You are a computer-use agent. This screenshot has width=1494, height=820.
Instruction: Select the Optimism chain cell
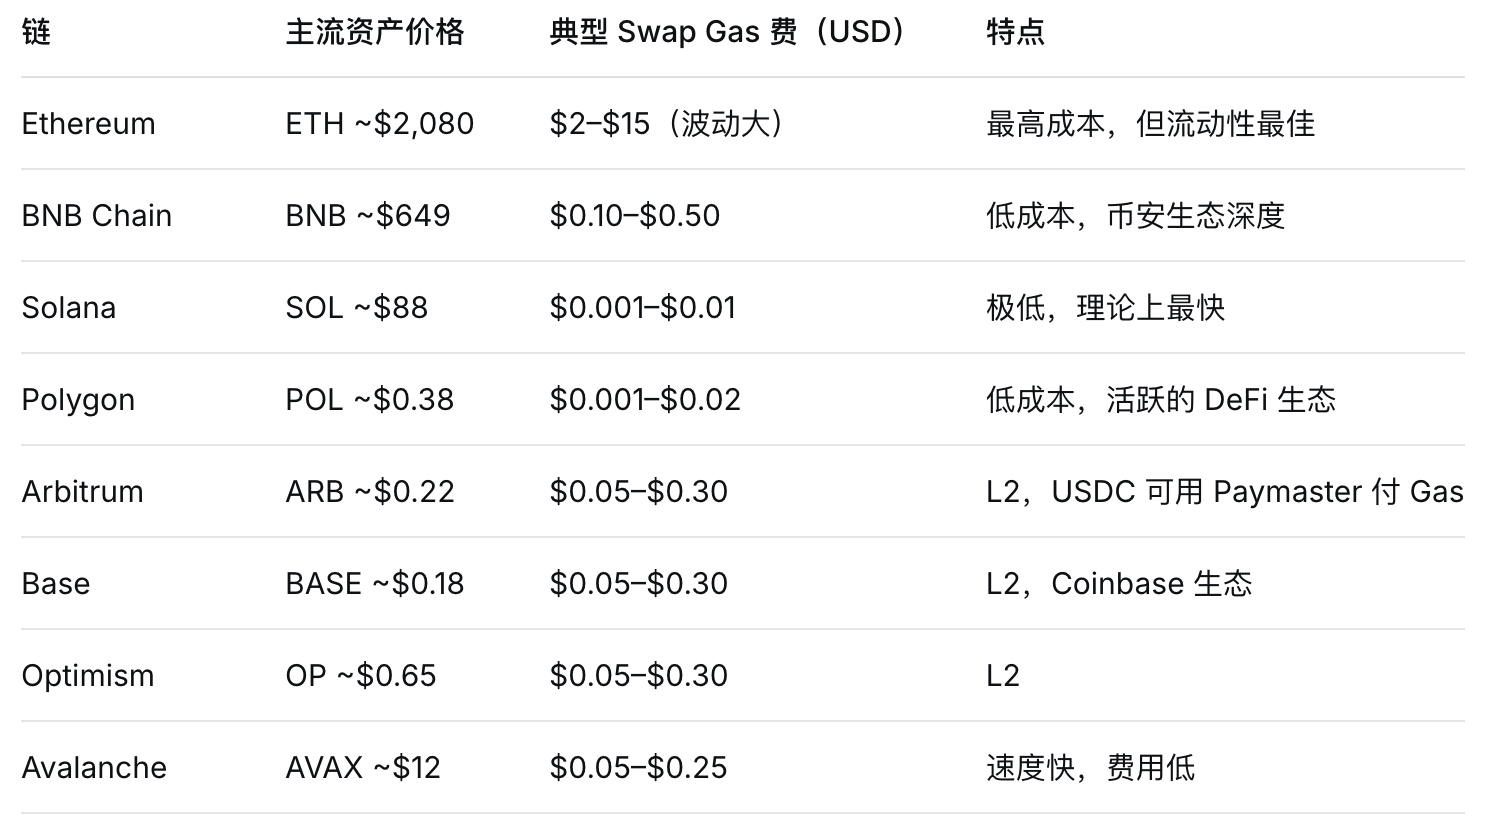[88, 676]
